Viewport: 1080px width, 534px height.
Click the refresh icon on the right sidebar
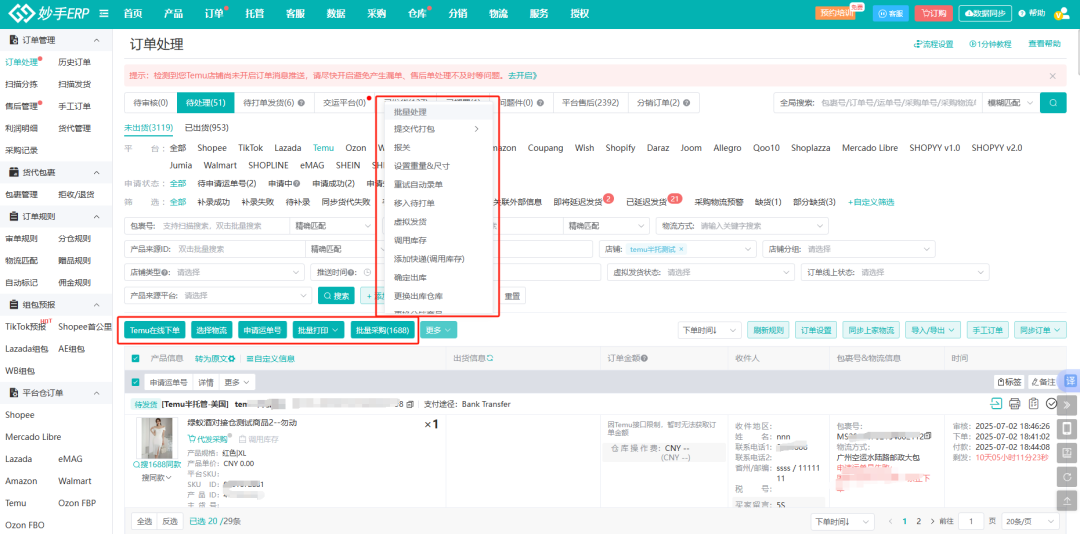[1067, 478]
